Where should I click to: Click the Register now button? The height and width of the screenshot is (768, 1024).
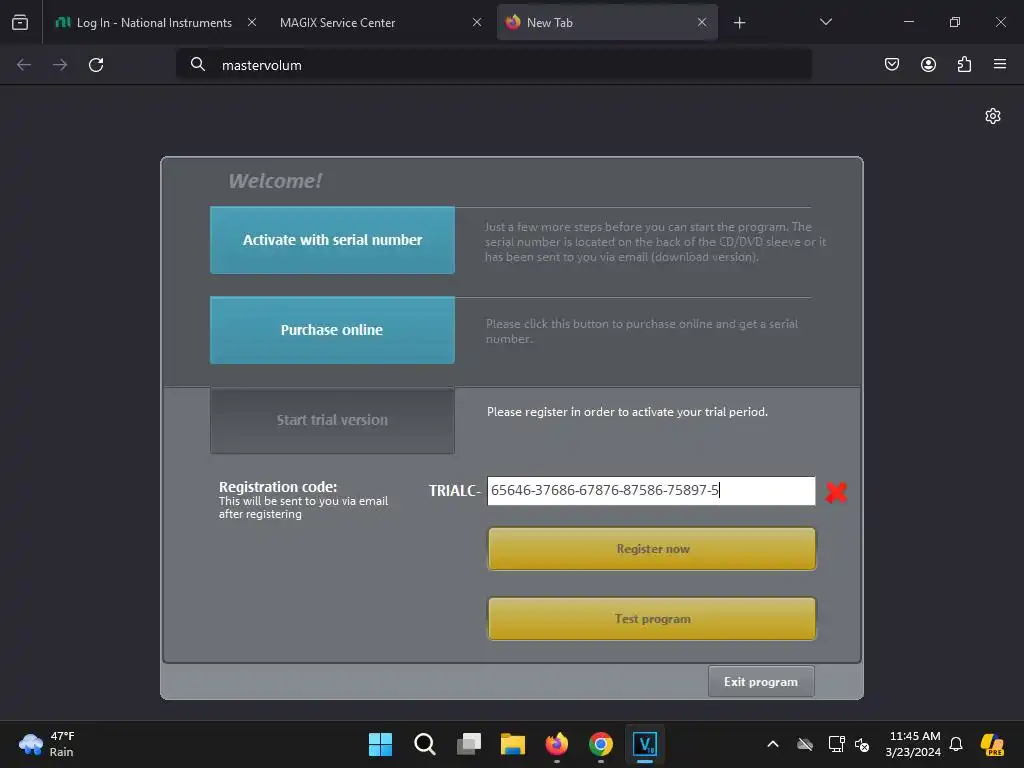(x=652, y=549)
